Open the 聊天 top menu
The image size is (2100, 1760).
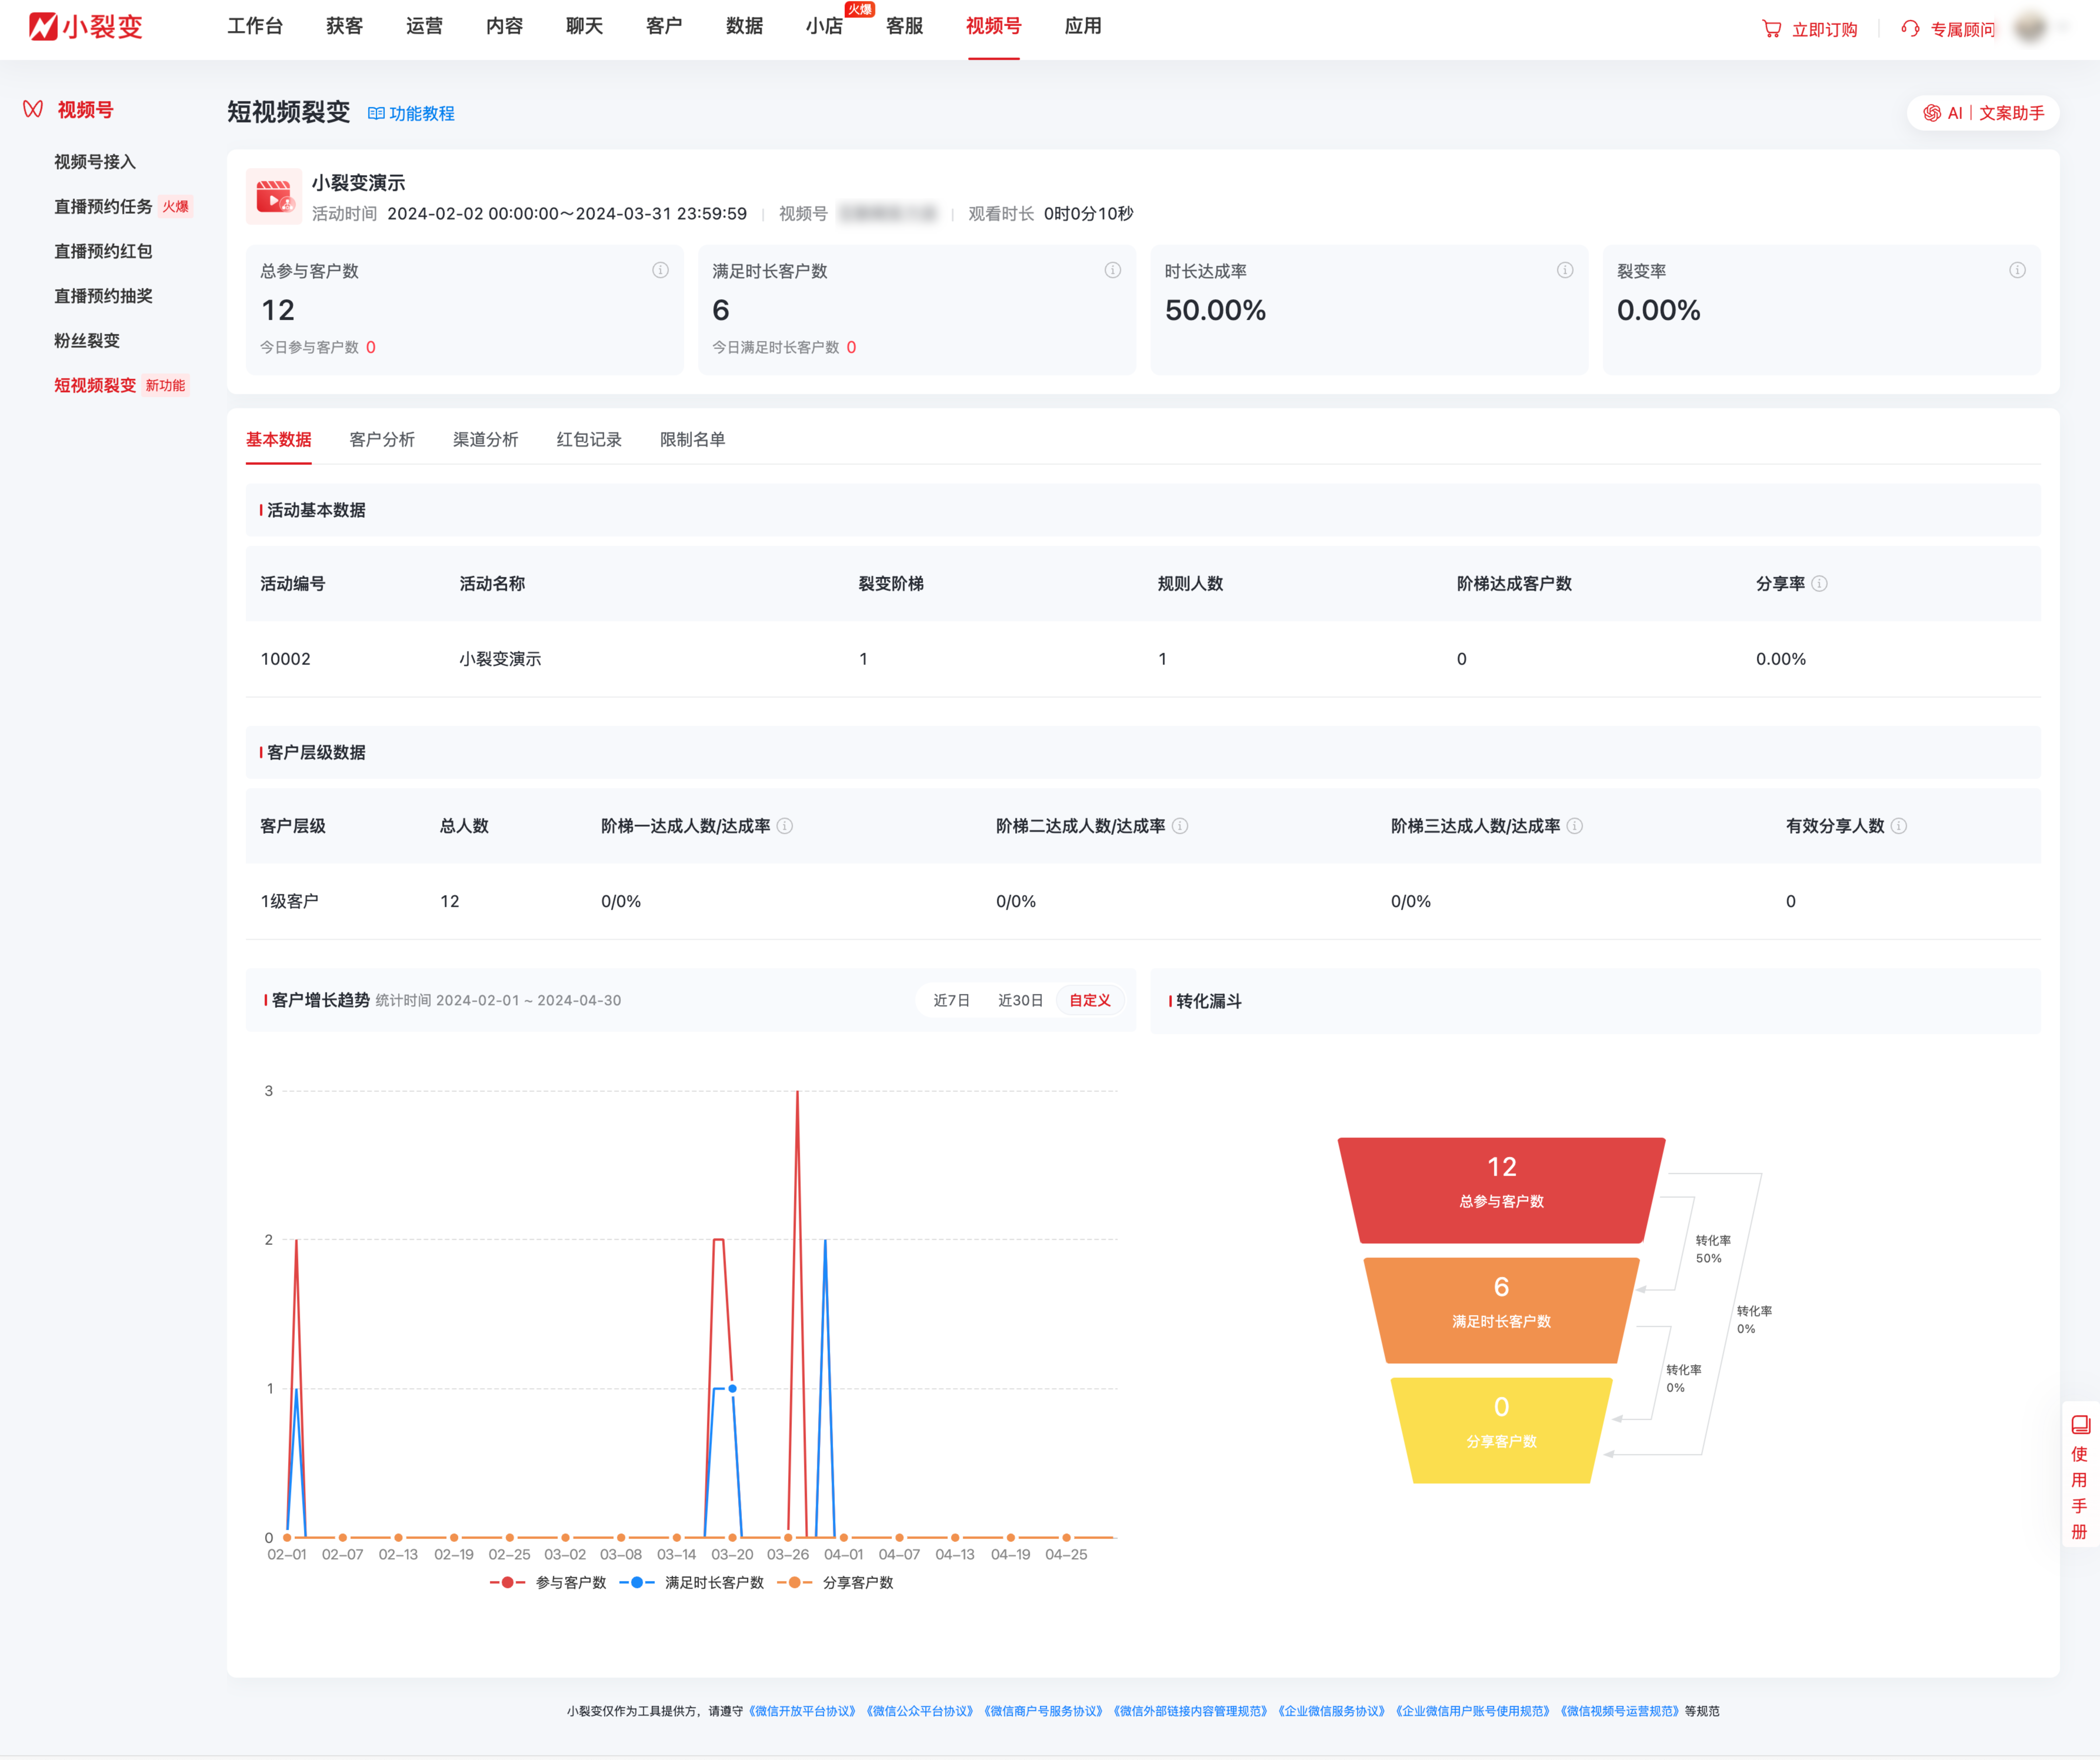click(x=585, y=26)
